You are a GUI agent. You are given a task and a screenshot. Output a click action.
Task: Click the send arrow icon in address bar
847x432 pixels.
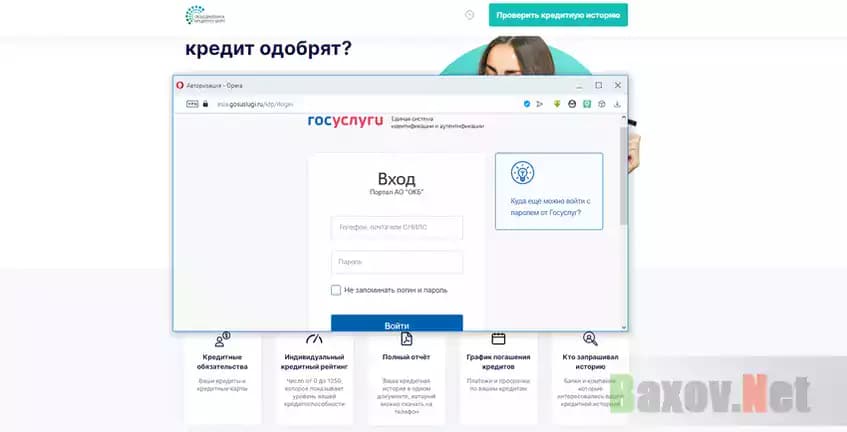(540, 104)
